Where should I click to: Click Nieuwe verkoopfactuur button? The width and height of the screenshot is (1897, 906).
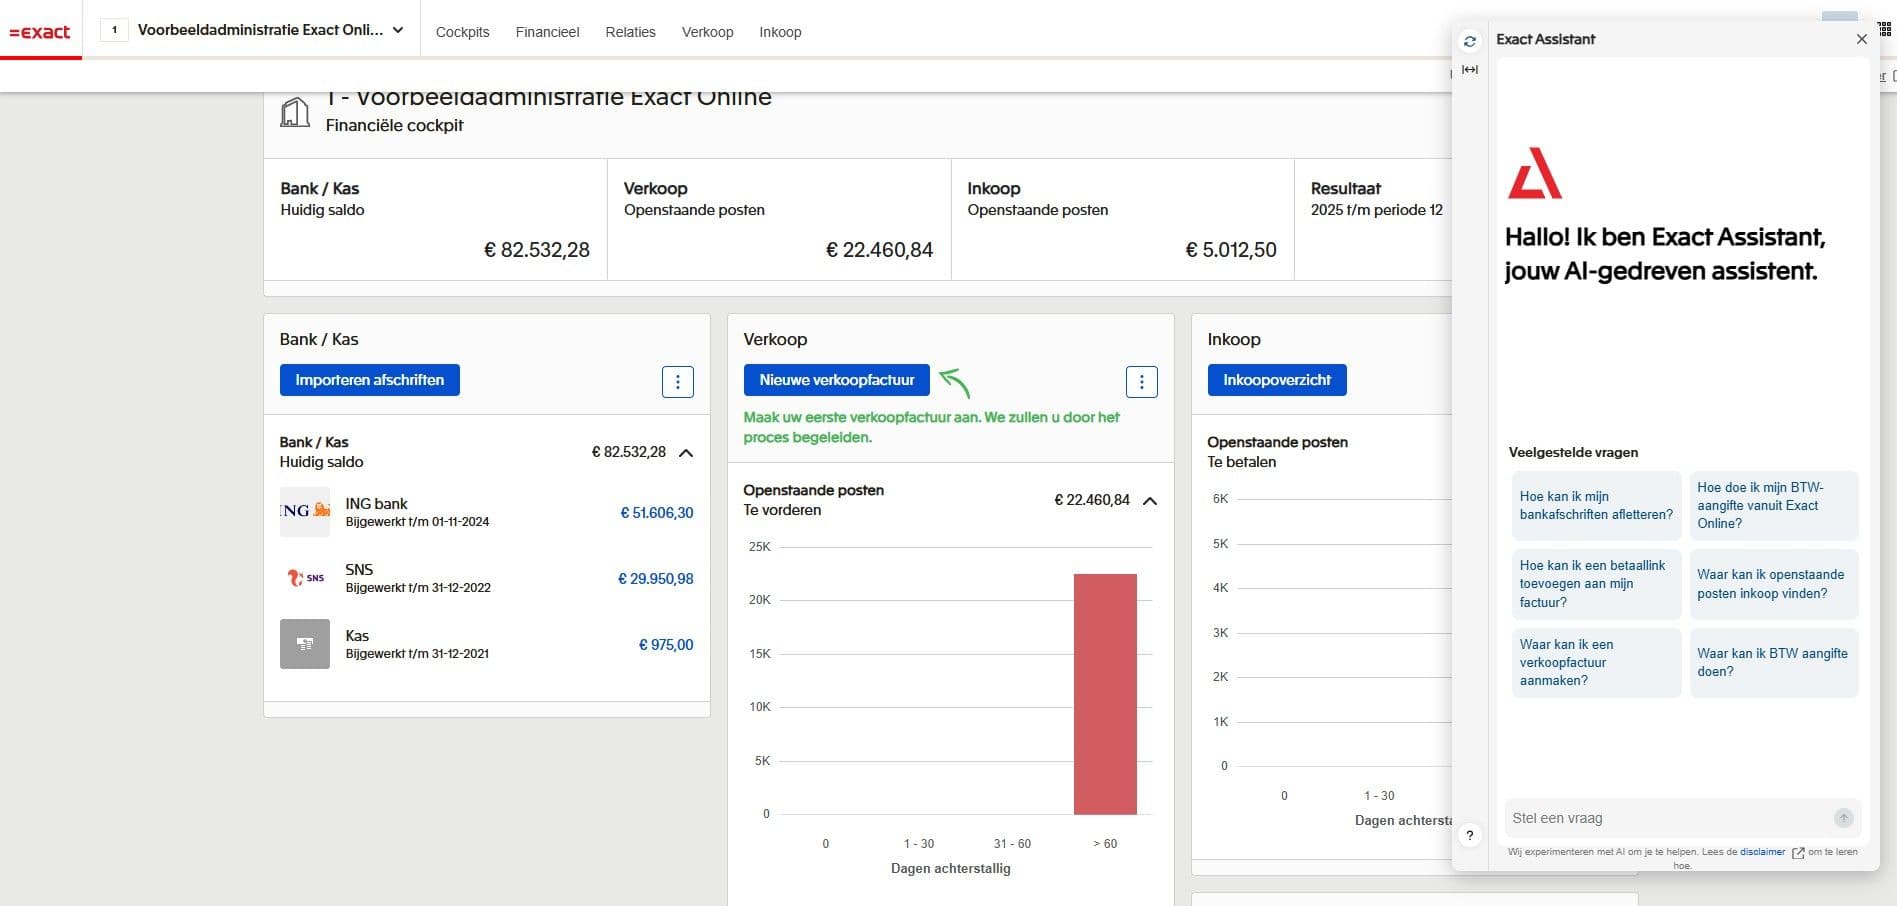point(837,380)
